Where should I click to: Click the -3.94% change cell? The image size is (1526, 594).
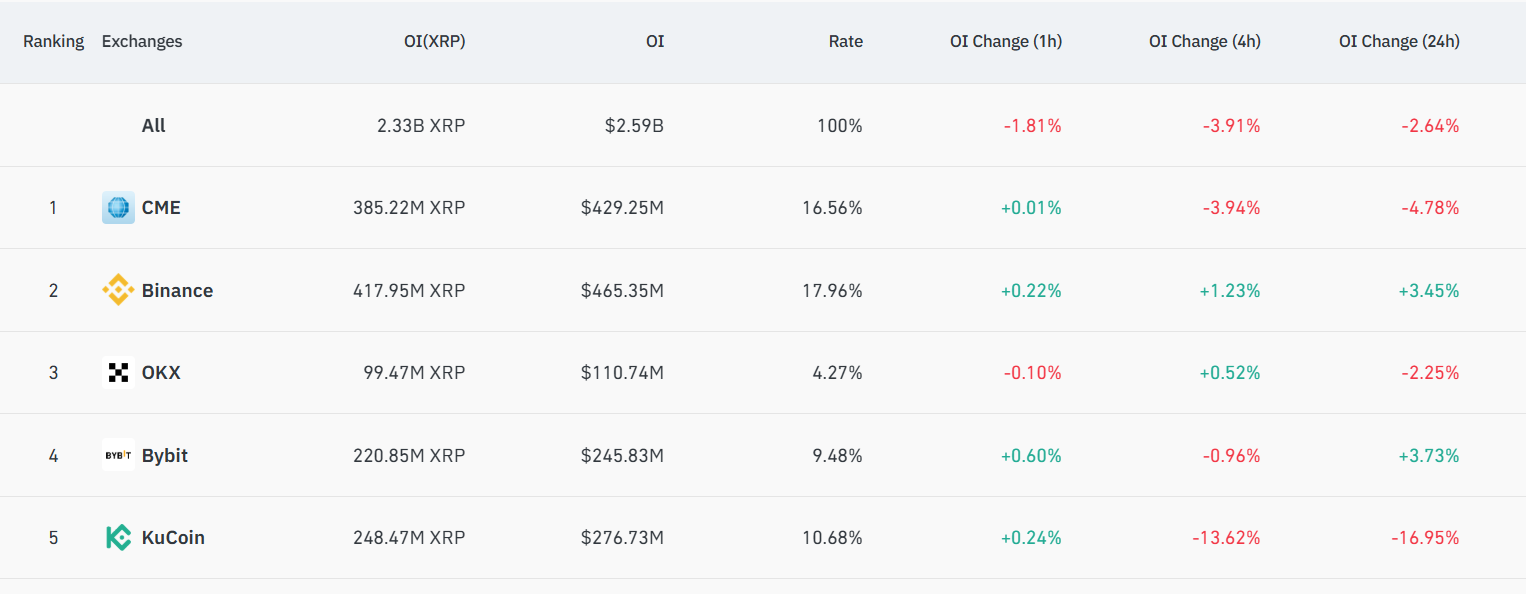pos(1231,208)
